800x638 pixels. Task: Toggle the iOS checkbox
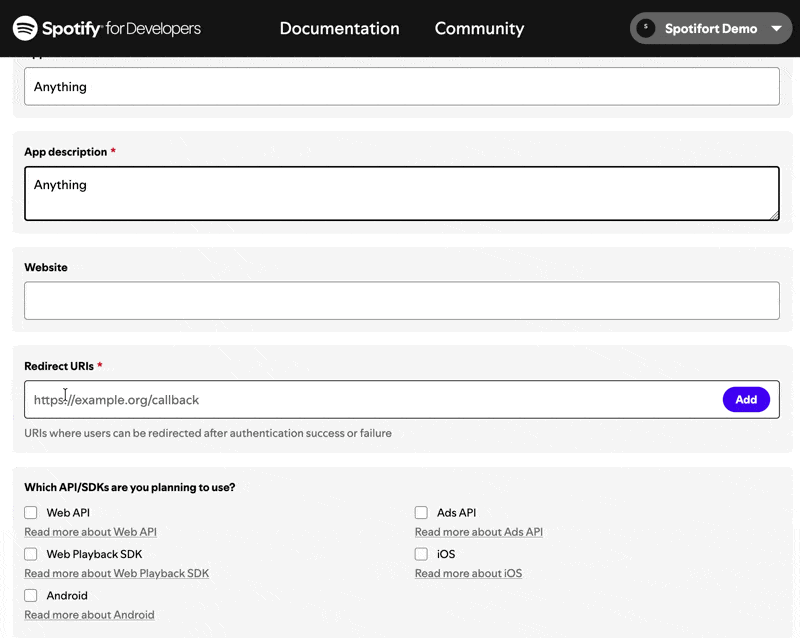point(421,554)
